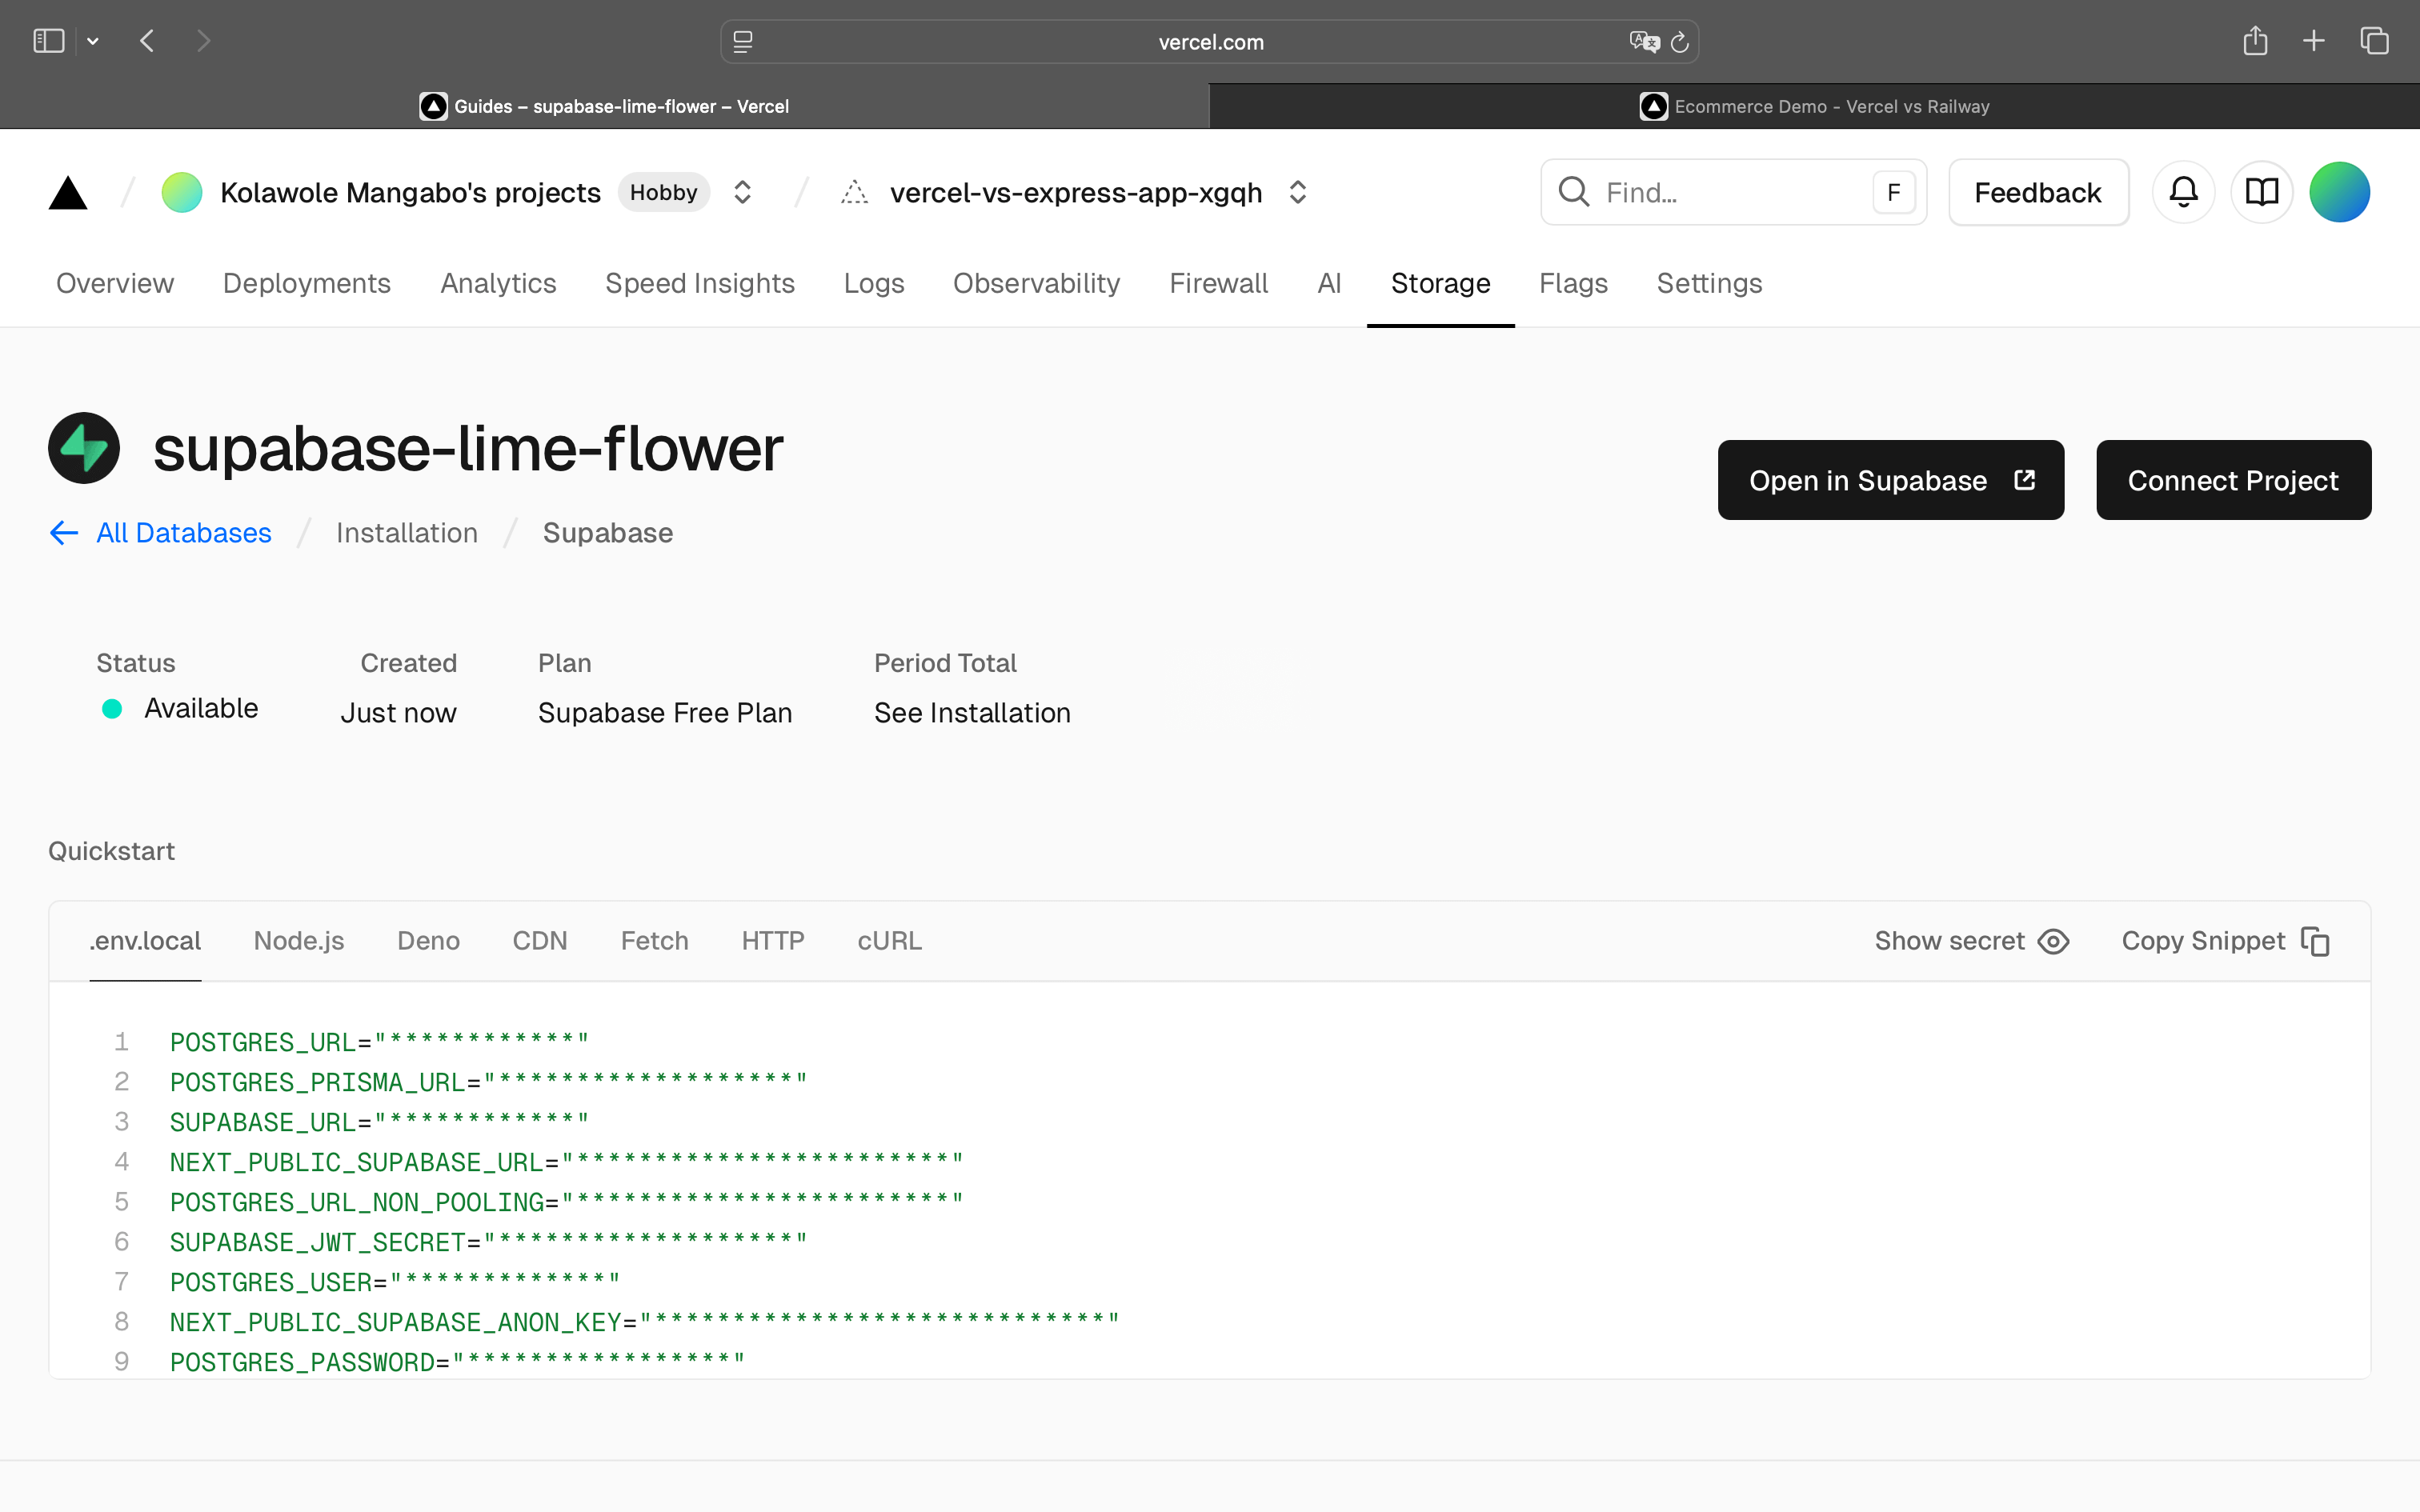Viewport: 2420px width, 1512px height.
Task: Click the Copy Snippet icon
Action: point(2315,941)
